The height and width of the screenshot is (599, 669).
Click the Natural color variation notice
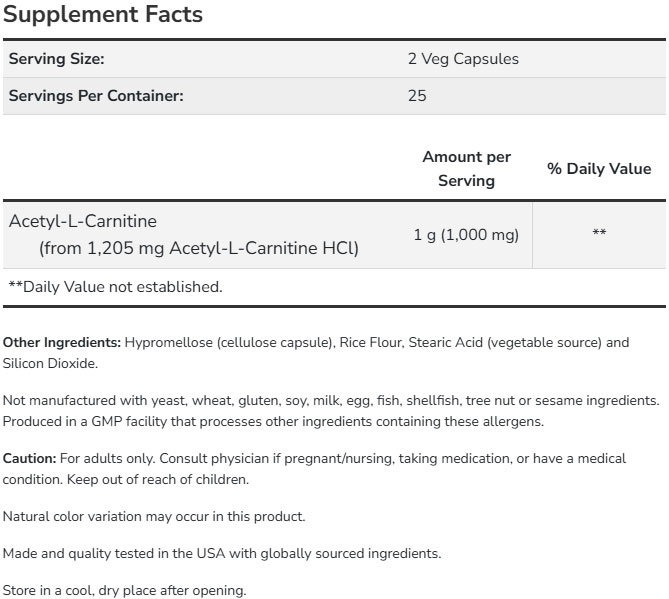point(154,516)
